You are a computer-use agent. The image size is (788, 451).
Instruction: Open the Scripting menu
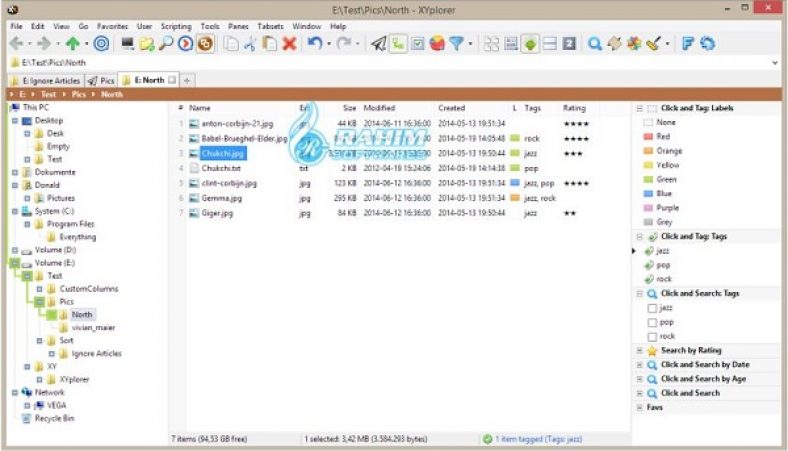point(176,26)
